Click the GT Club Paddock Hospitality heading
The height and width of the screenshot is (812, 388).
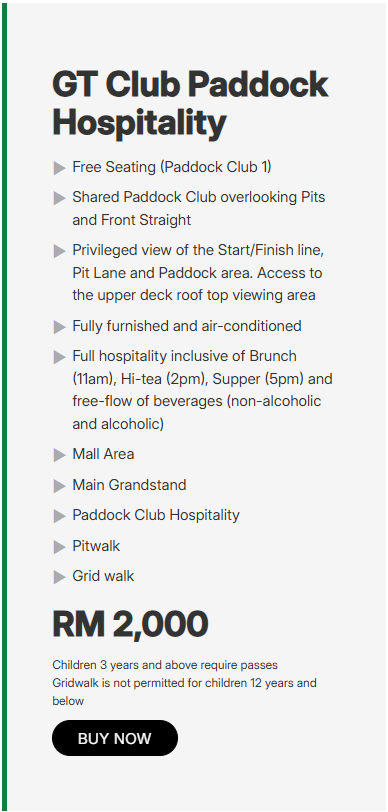tap(190, 104)
